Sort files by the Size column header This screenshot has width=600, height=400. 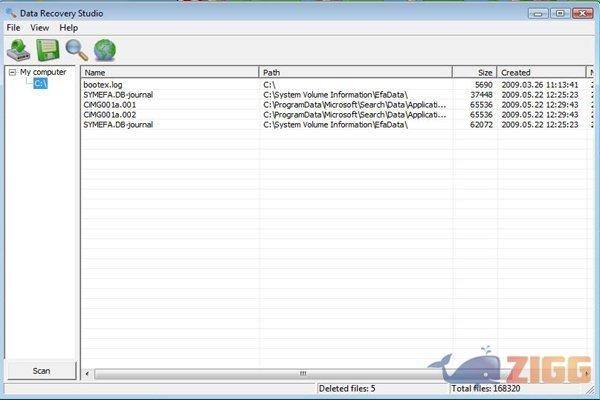click(x=474, y=72)
